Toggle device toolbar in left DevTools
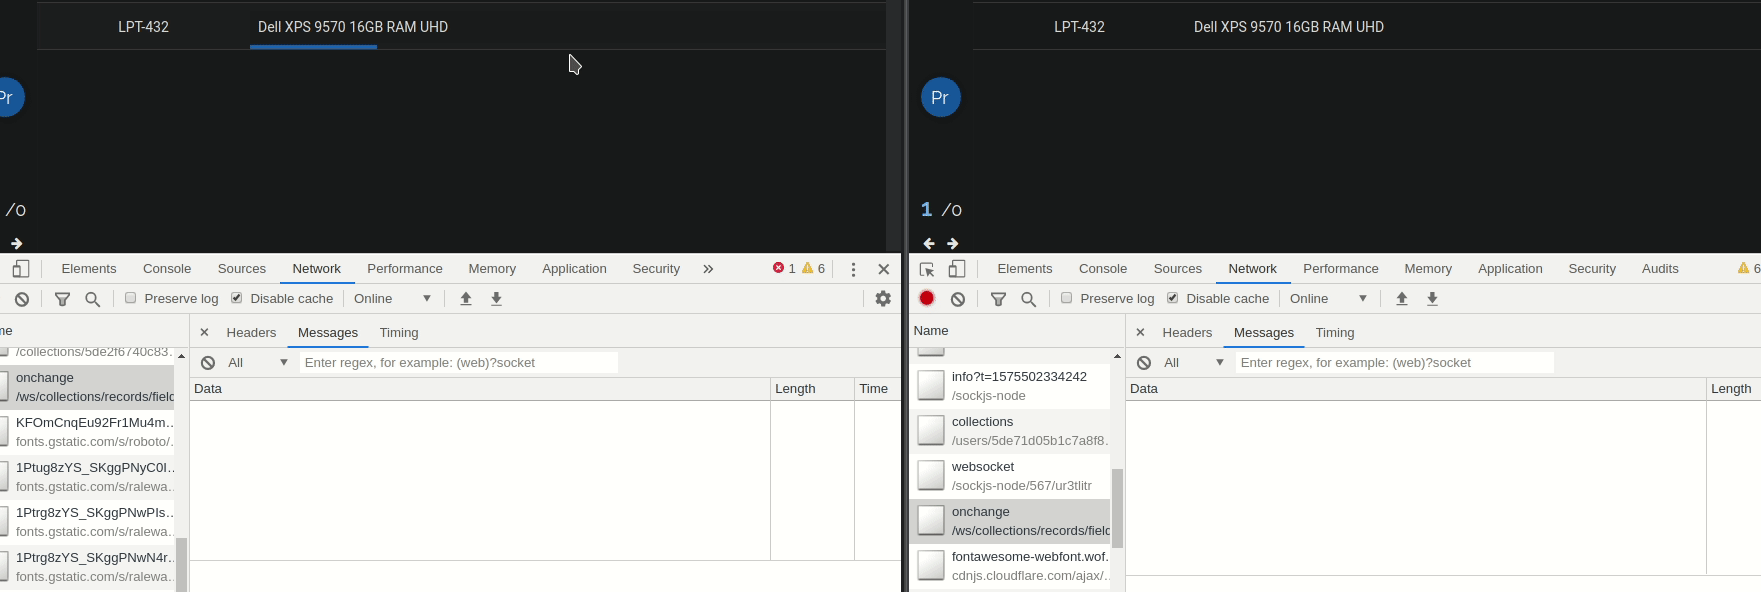Screen dimensions: 1761x592 (21, 268)
